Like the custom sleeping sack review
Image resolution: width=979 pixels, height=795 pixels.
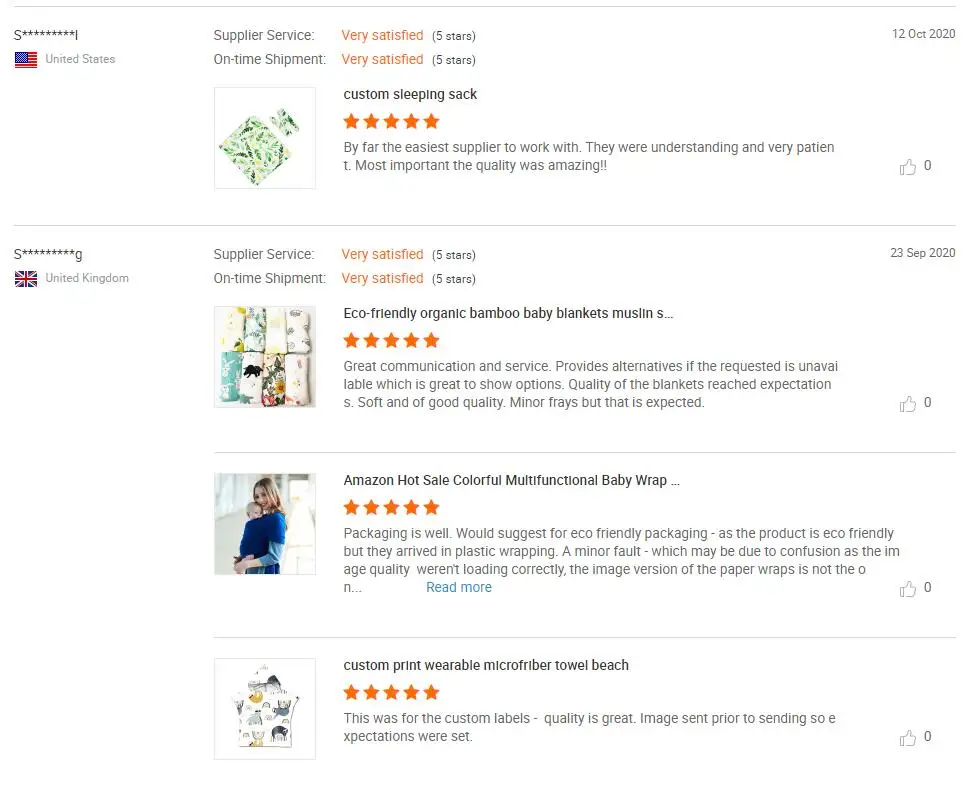tap(908, 167)
